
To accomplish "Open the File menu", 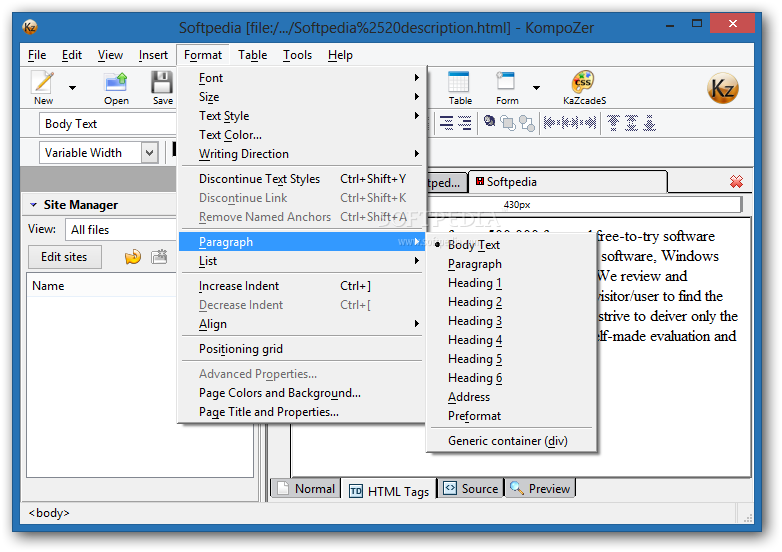I will click(x=37, y=55).
